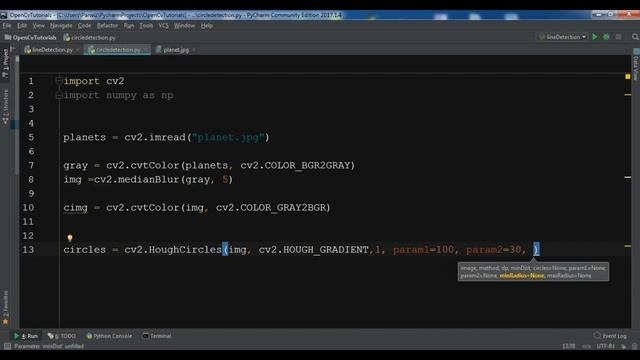This screenshot has height=360, width=640.
Task: Open the Favorites tool window sidebar button
Action: point(5,307)
